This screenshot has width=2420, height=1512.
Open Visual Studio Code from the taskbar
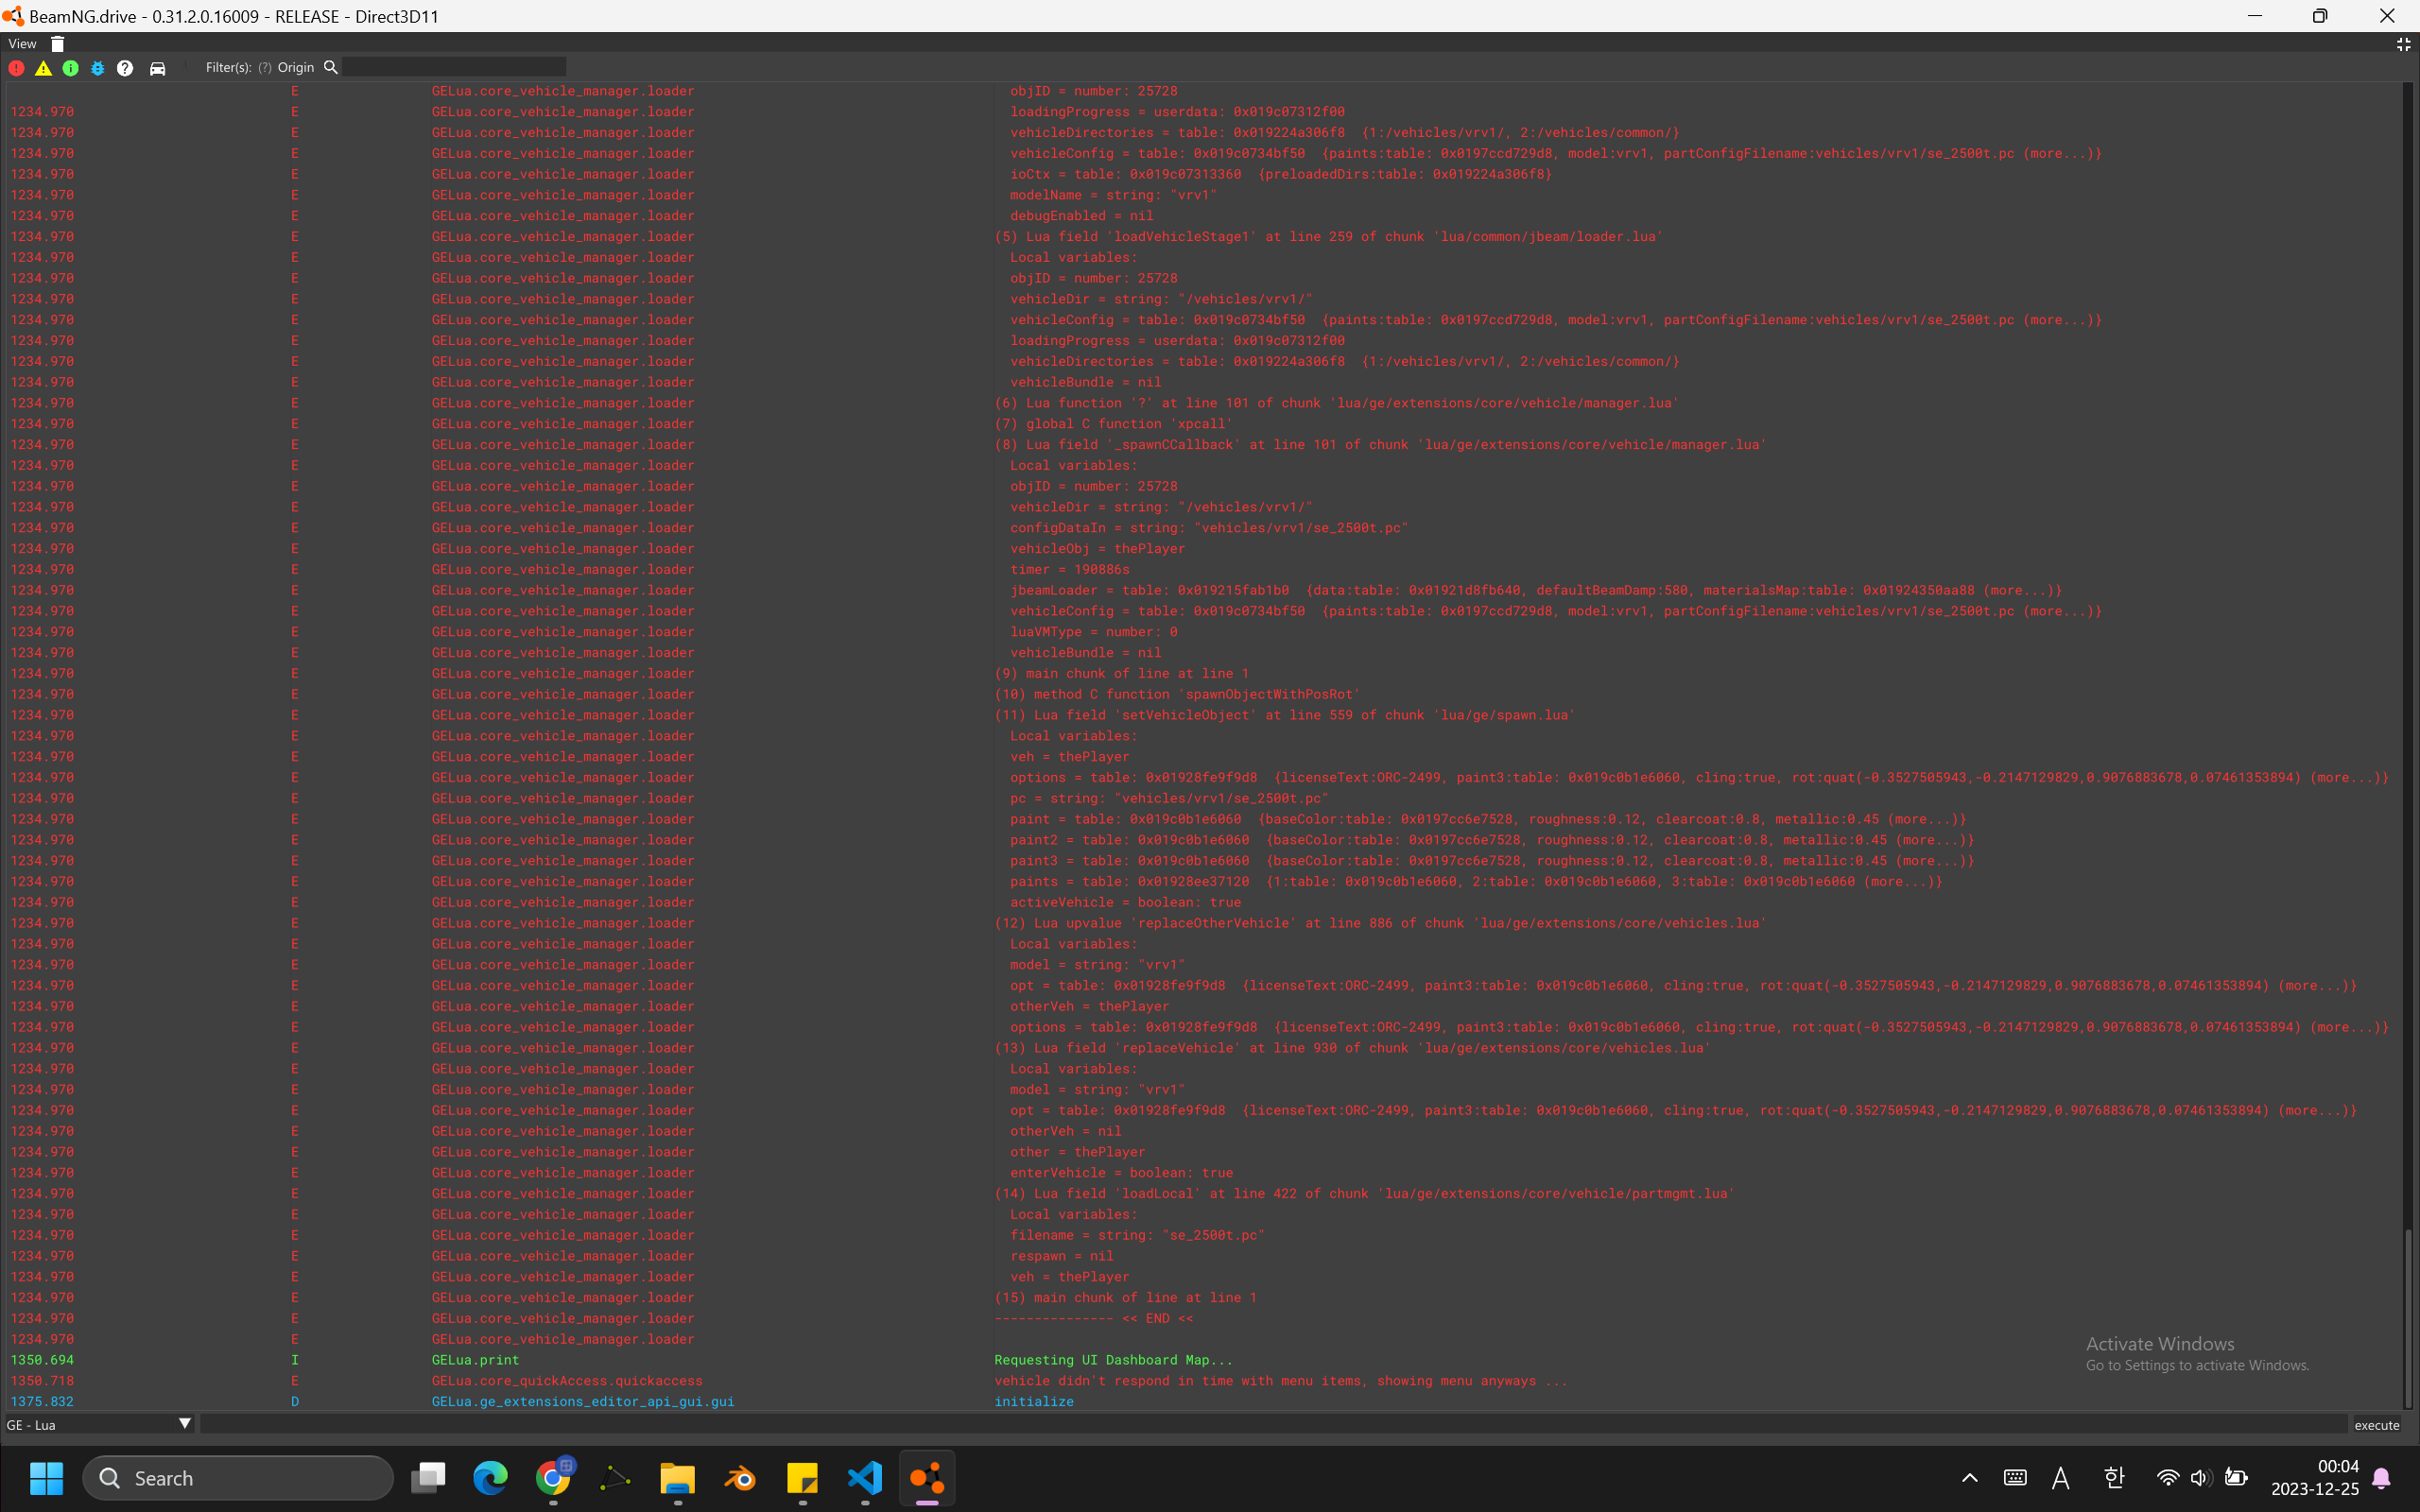[865, 1478]
